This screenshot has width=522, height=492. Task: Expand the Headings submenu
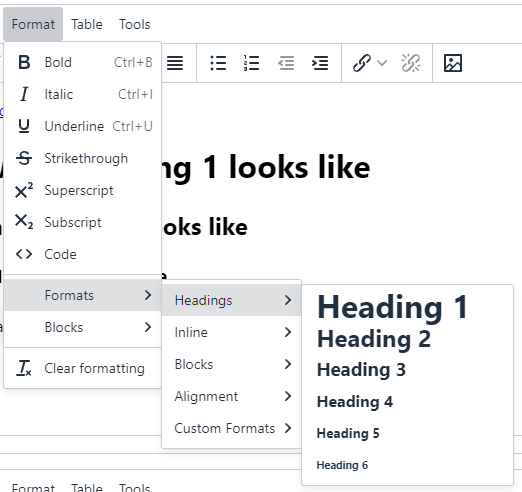(232, 300)
